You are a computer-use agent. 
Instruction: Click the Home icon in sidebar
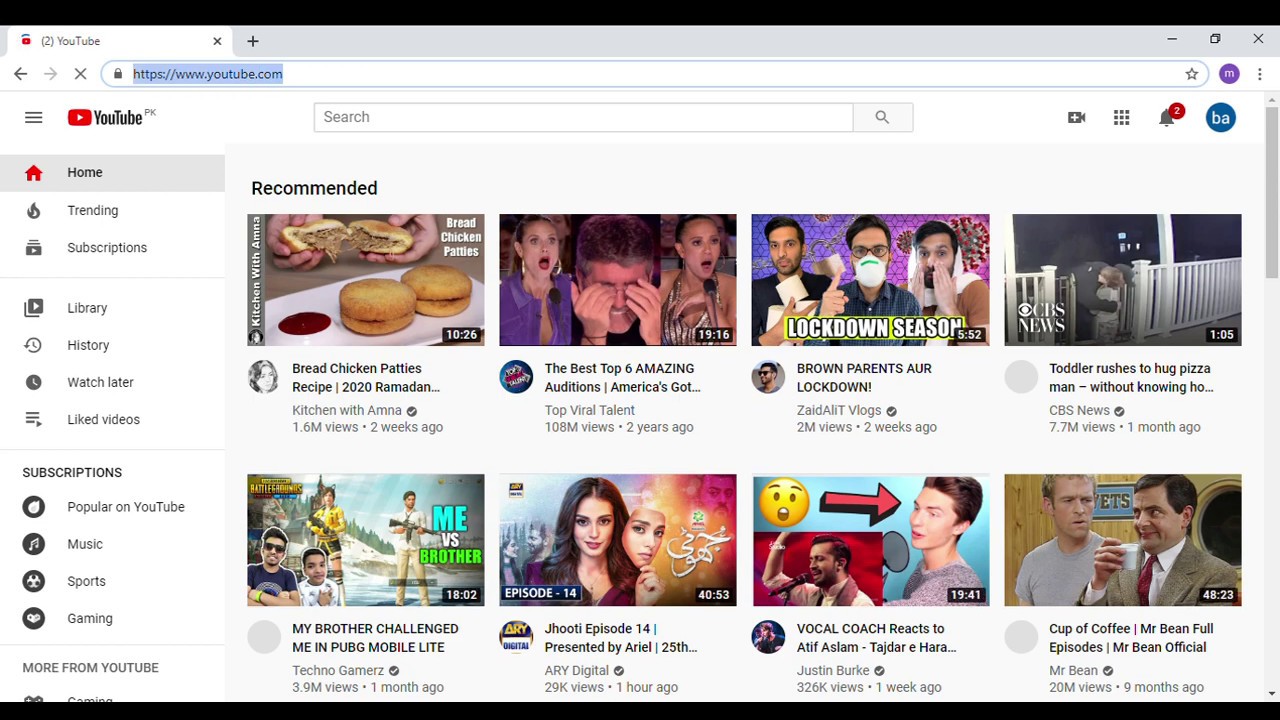pyautogui.click(x=34, y=173)
